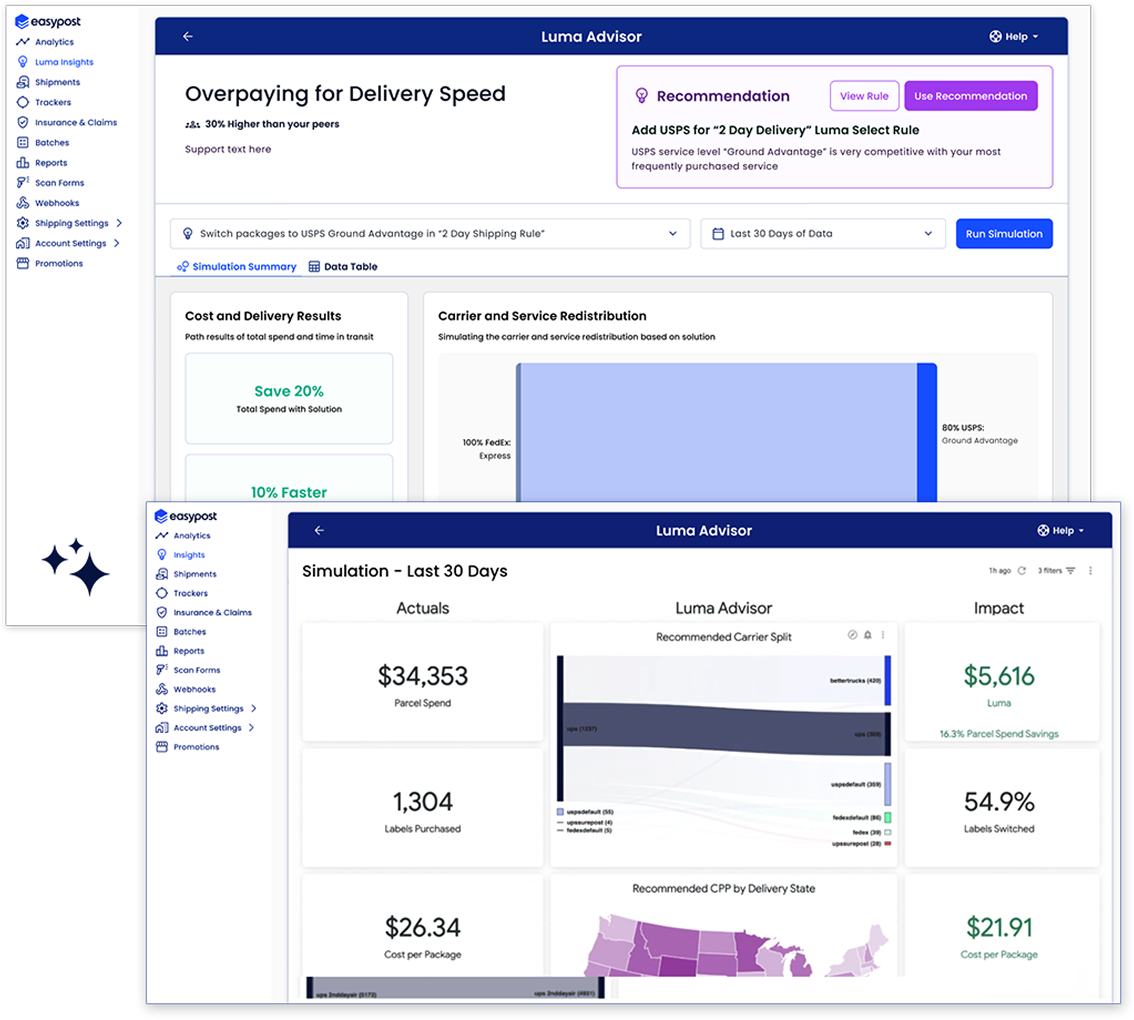The height and width of the screenshot is (1020, 1134).
Task: Open Reports in the back window sidebar
Action: [x=41, y=163]
